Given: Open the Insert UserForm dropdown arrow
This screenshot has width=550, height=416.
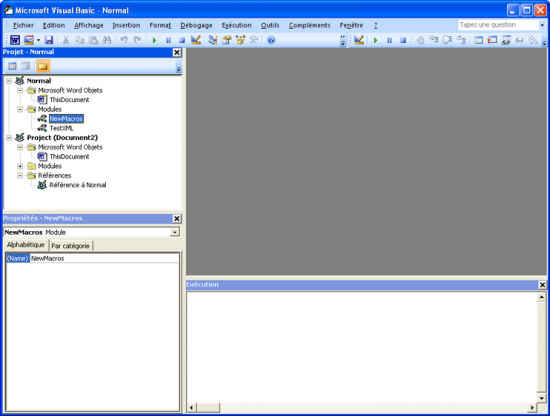Looking at the screenshot, I should tap(38, 40).
